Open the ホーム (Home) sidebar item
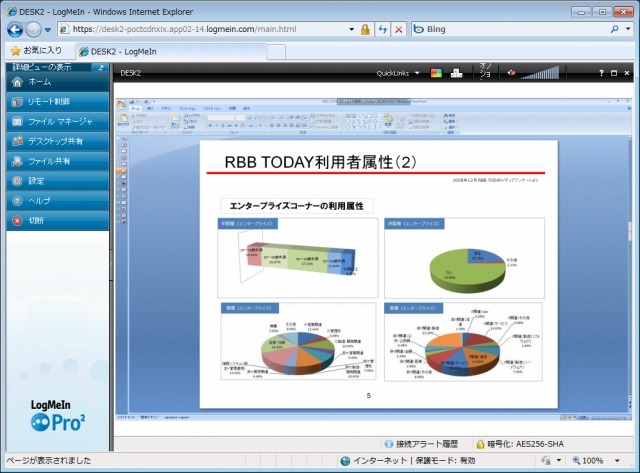The height and width of the screenshot is (473, 640). pyautogui.click(x=58, y=82)
